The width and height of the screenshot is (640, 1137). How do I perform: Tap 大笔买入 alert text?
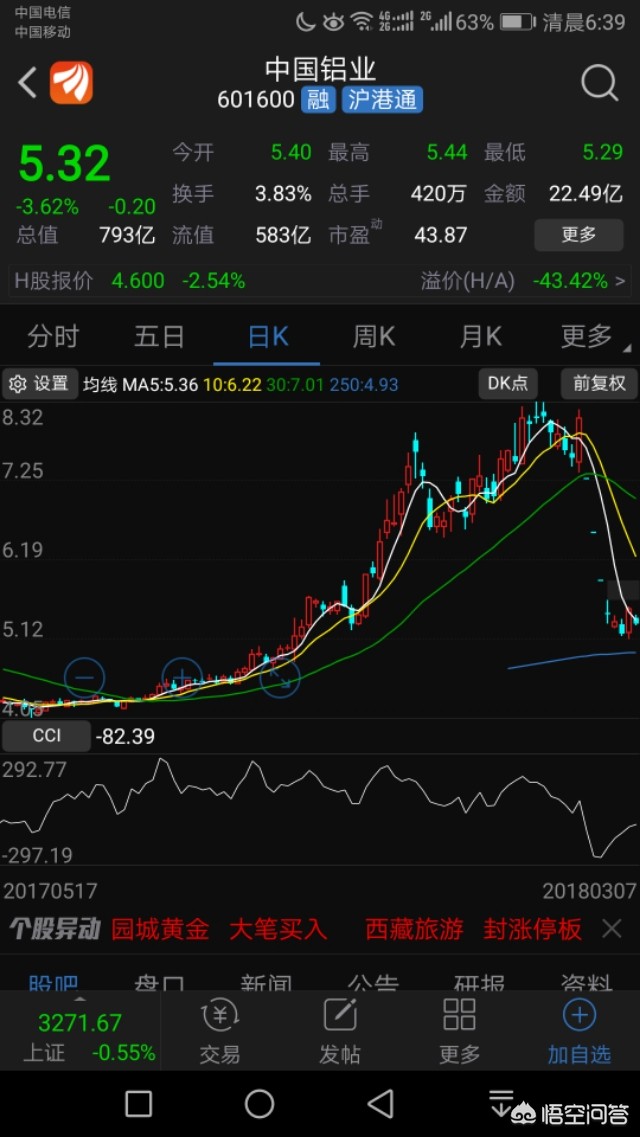point(278,929)
